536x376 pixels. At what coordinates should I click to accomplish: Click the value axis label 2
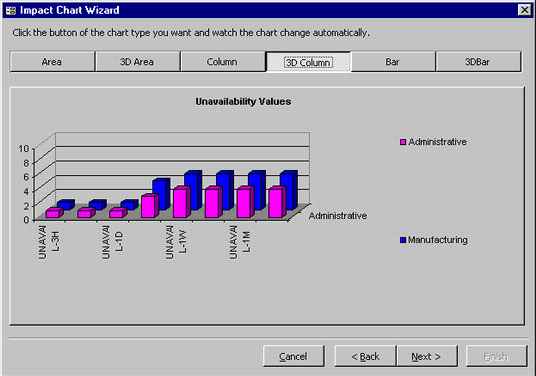(x=26, y=205)
